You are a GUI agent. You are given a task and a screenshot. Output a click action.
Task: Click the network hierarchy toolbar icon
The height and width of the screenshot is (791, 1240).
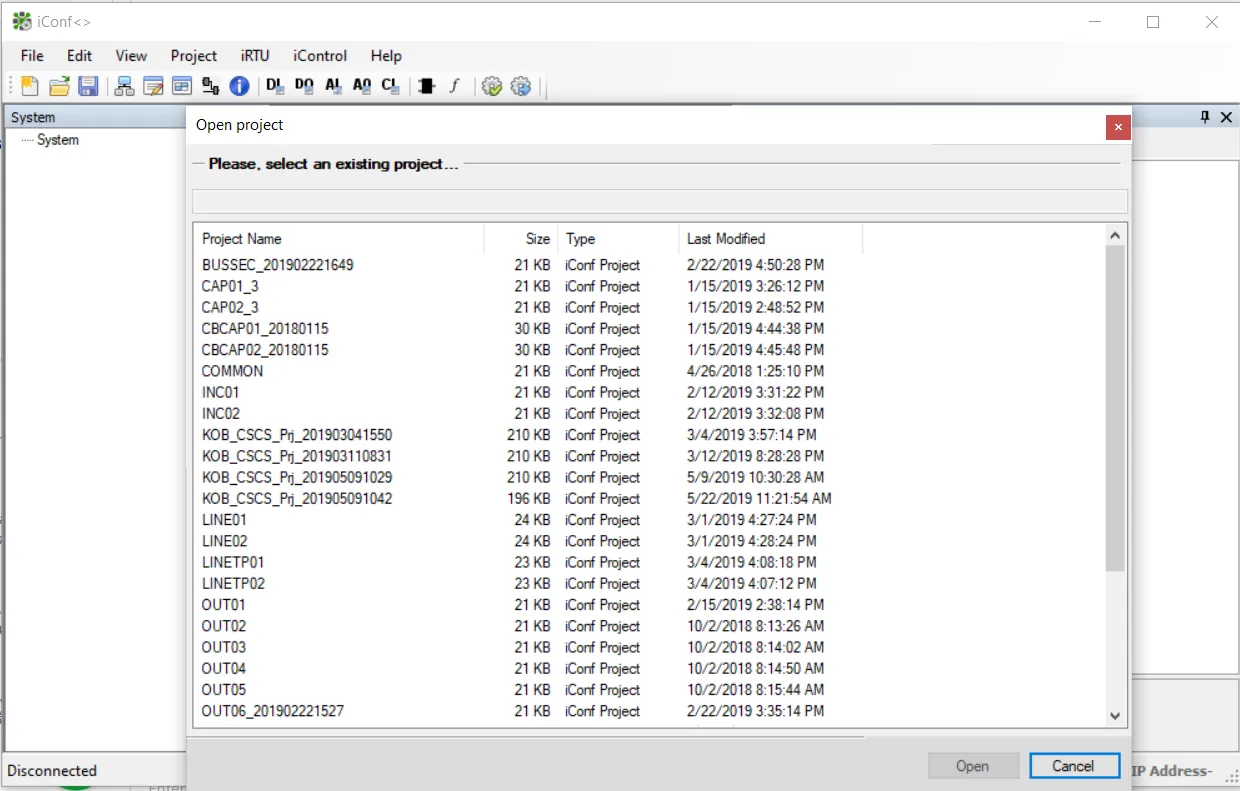124,86
